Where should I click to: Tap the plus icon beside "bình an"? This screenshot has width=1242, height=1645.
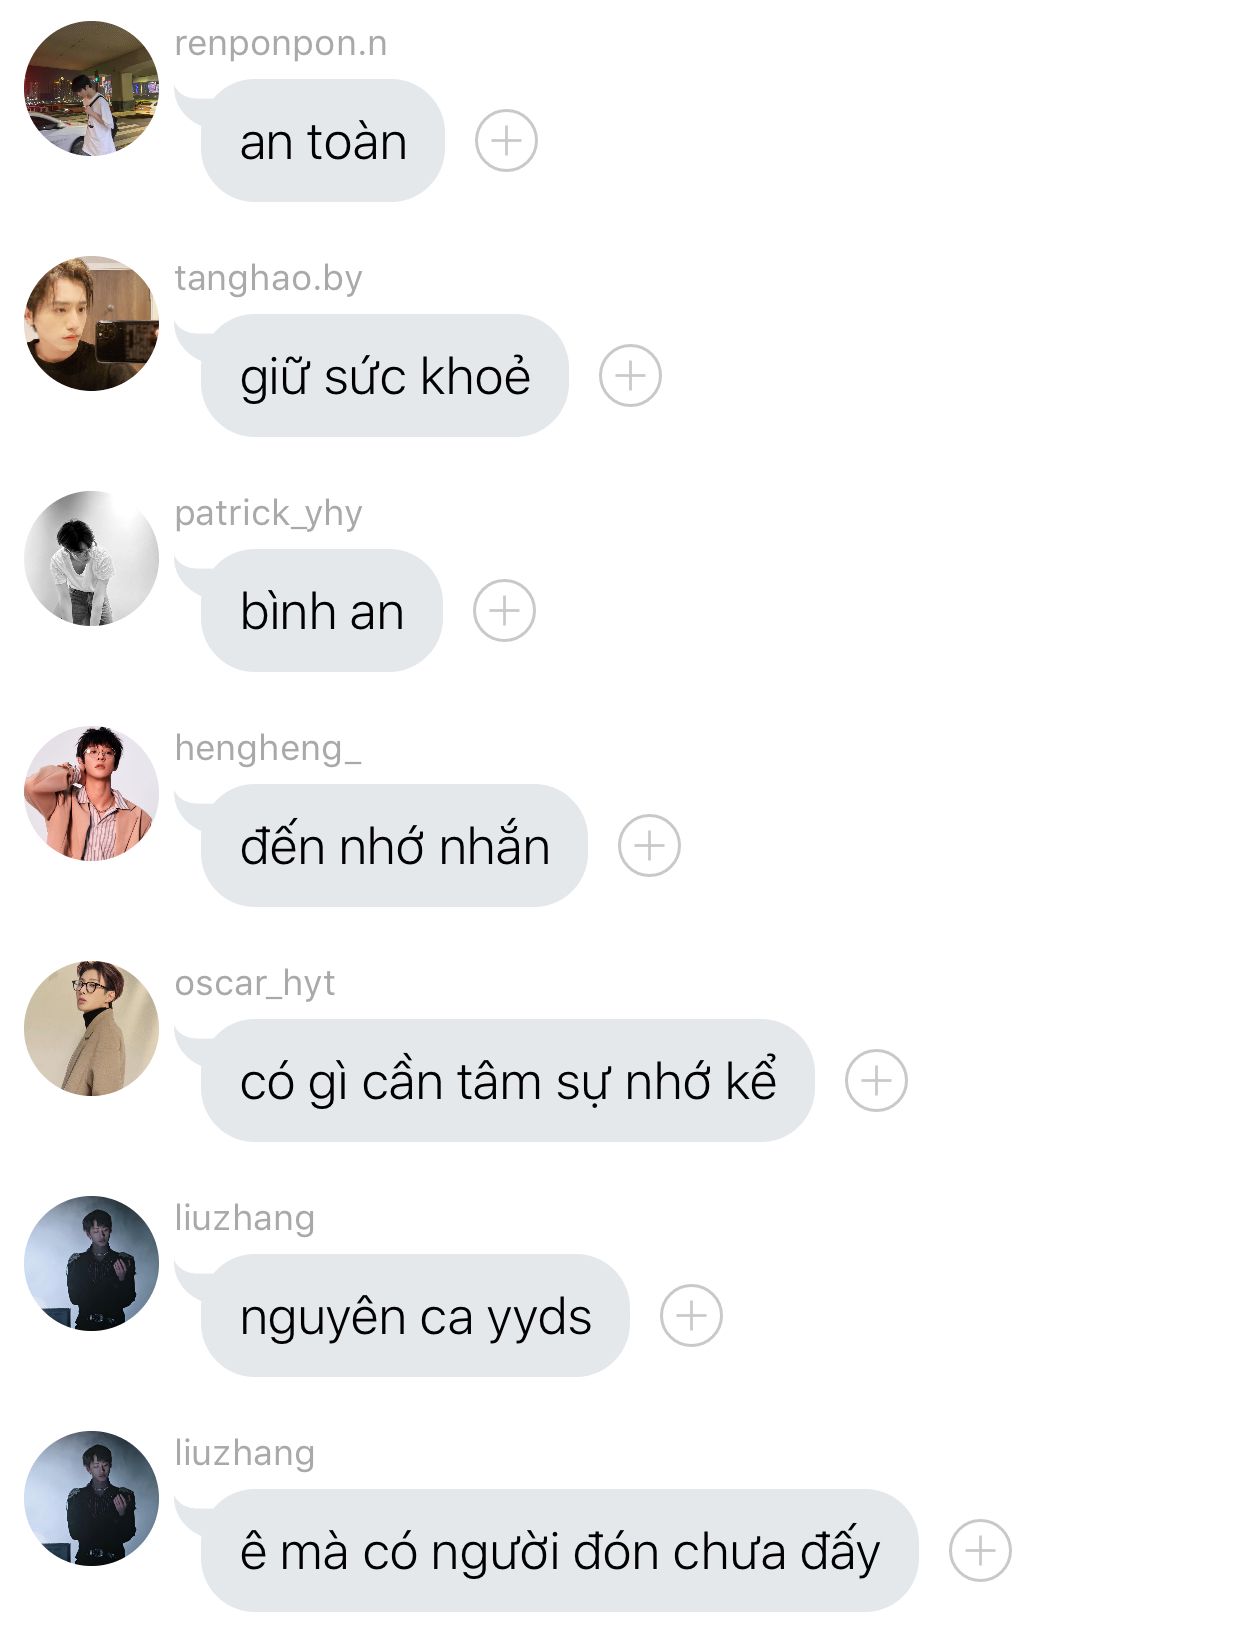tap(504, 611)
